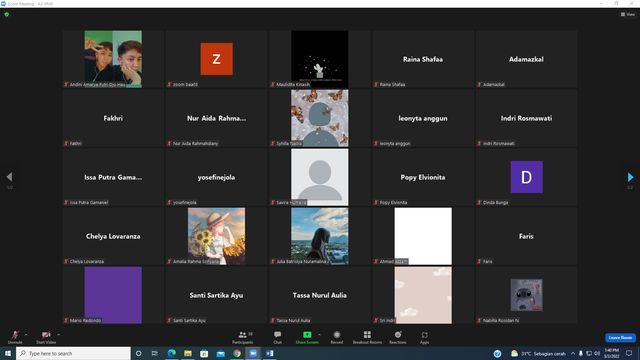
Task: Select Amalia Rahma sunflower picture tile
Action: point(216,236)
